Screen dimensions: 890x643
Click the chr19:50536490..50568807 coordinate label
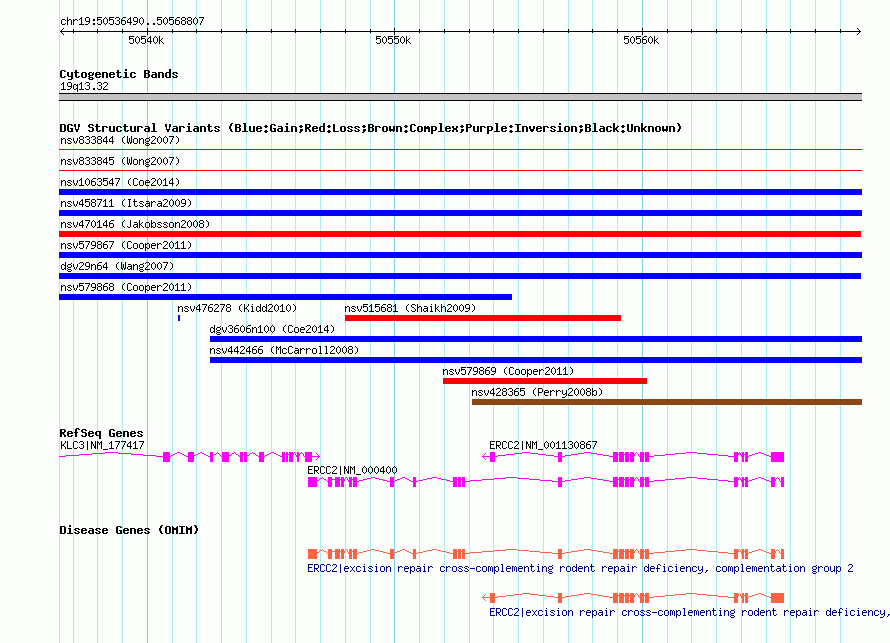coord(132,21)
